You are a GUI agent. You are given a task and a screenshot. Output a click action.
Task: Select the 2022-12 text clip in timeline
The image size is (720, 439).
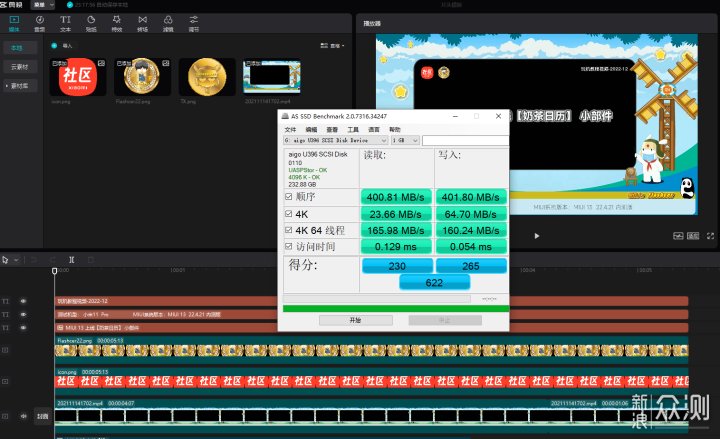click(371, 301)
